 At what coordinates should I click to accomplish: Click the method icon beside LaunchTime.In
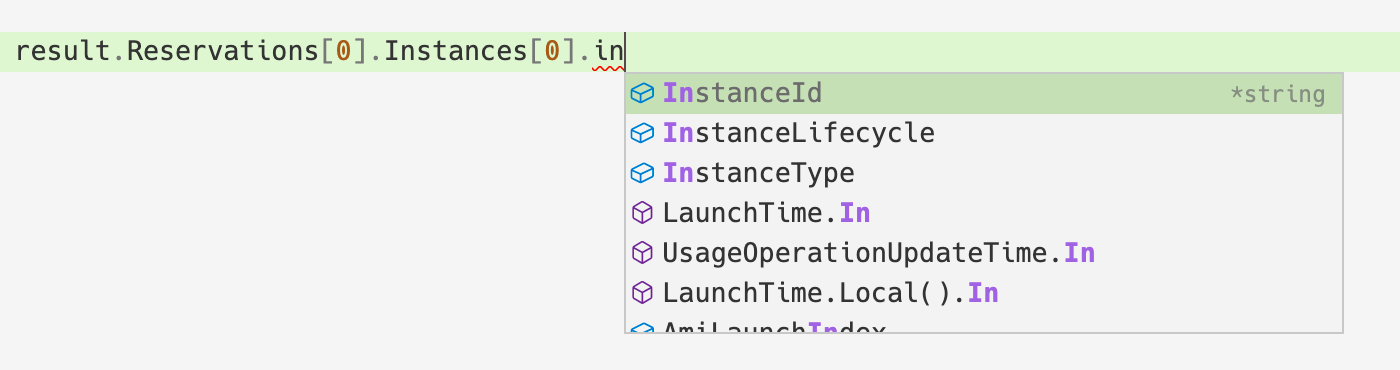tap(643, 213)
